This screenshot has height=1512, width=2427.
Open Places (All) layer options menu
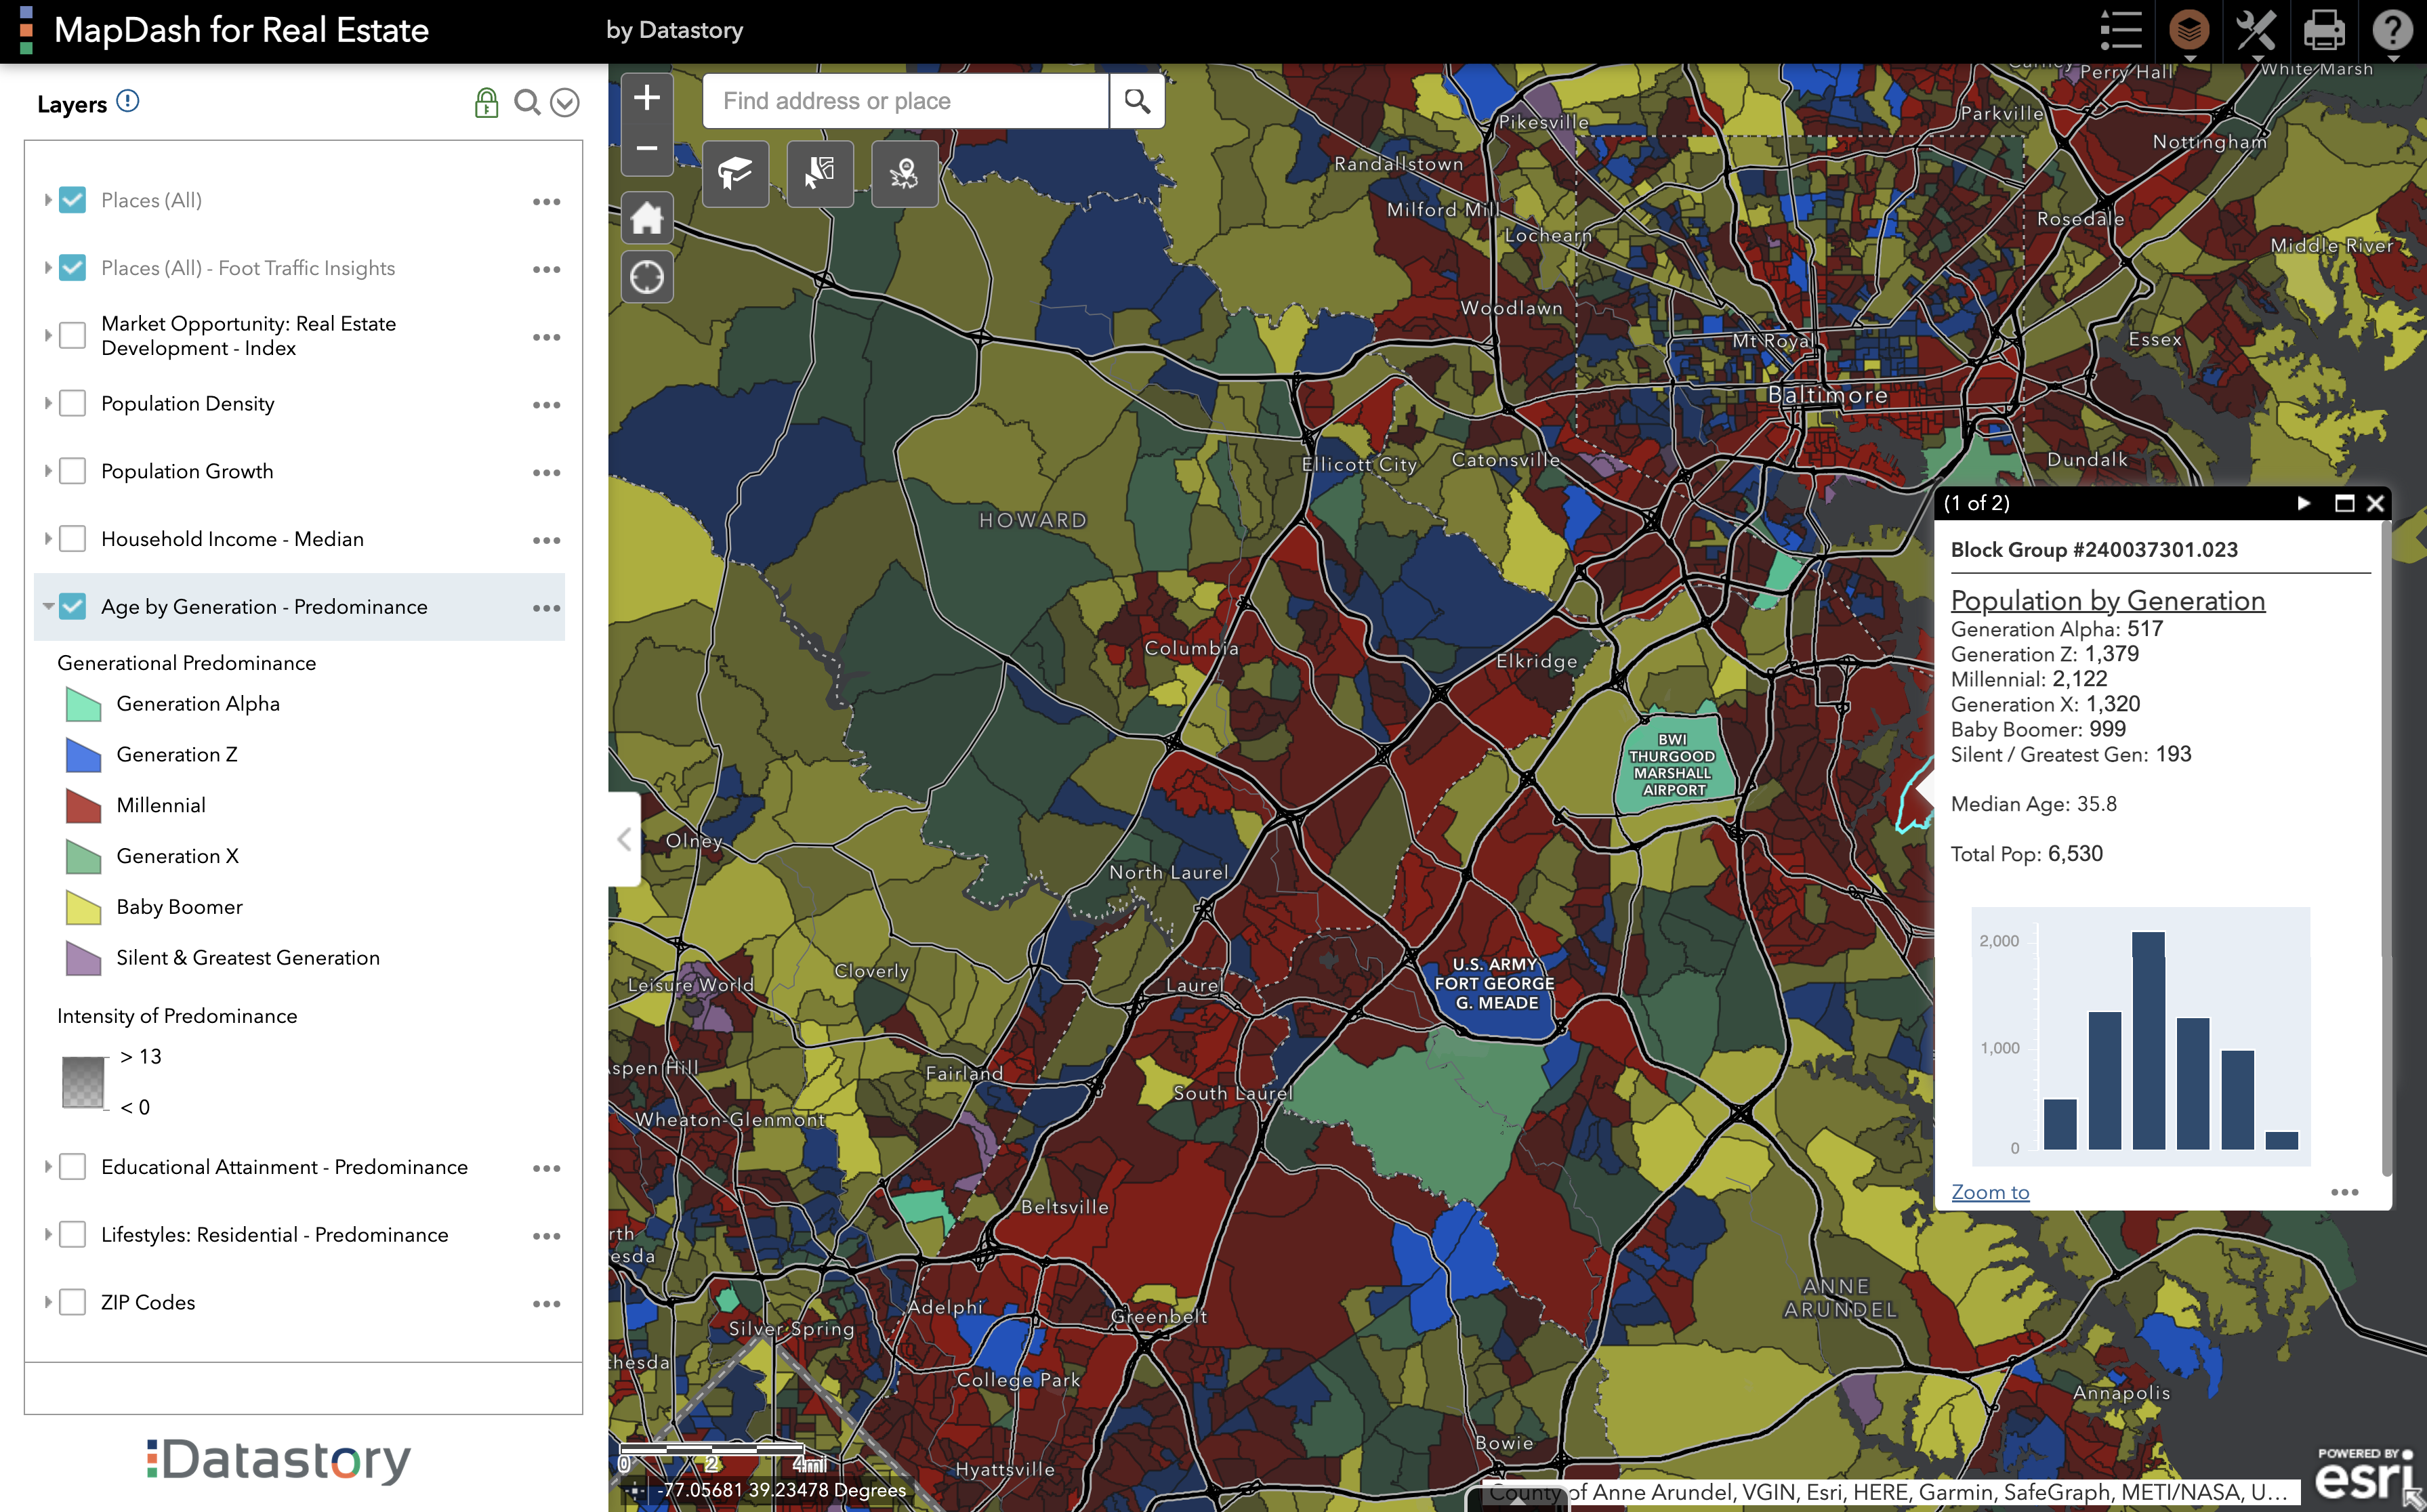546,202
